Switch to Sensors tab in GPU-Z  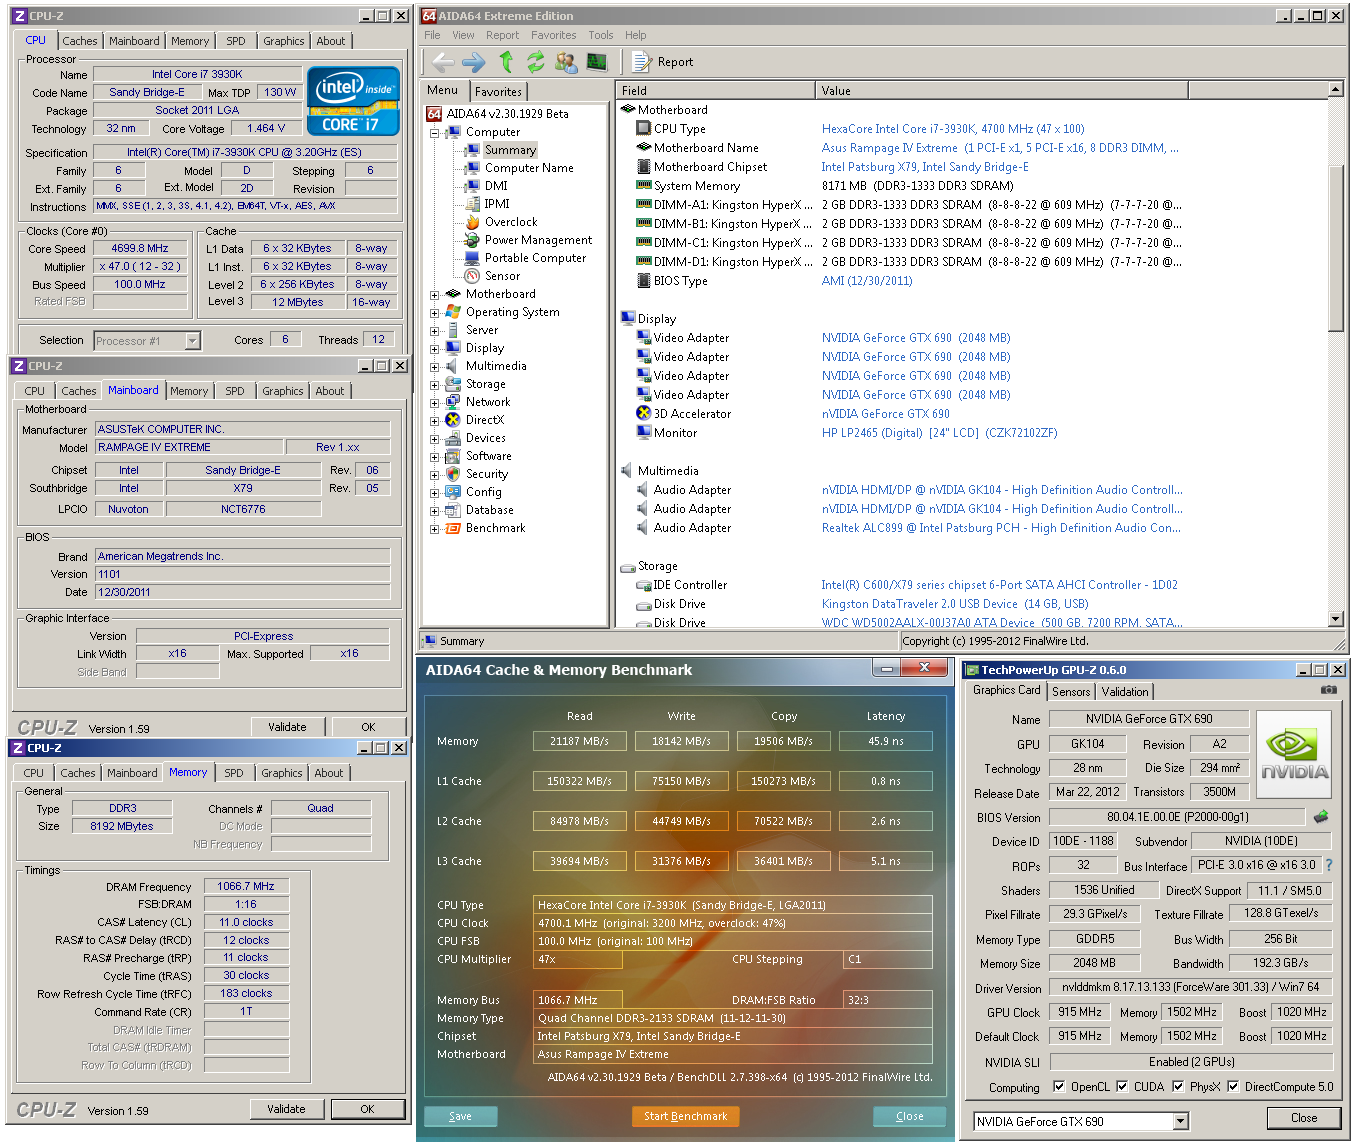click(x=1071, y=692)
